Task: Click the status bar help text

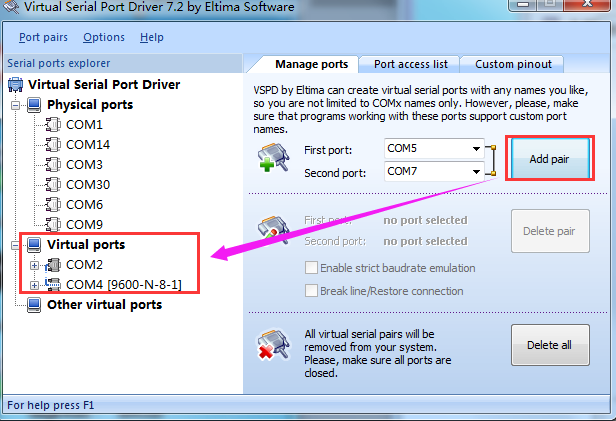Action: (x=51, y=405)
